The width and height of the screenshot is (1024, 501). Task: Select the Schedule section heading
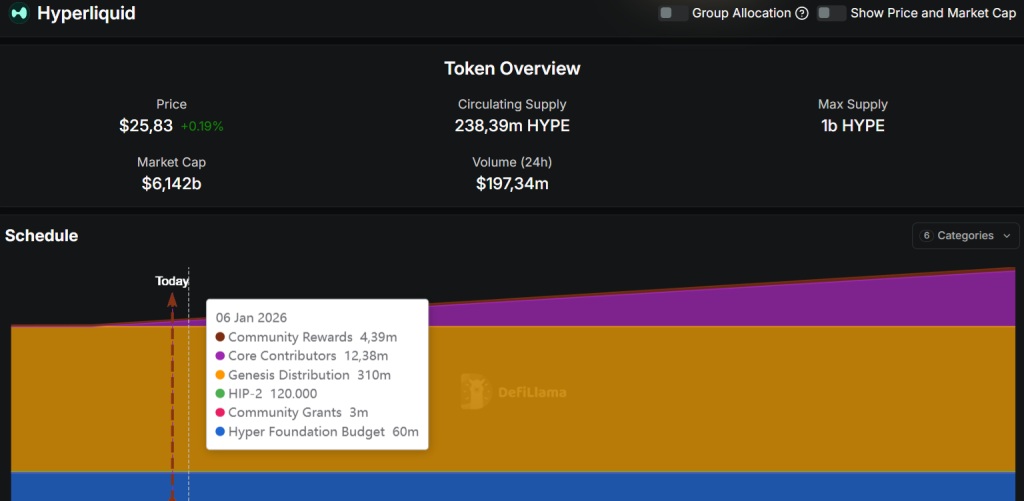coord(42,236)
